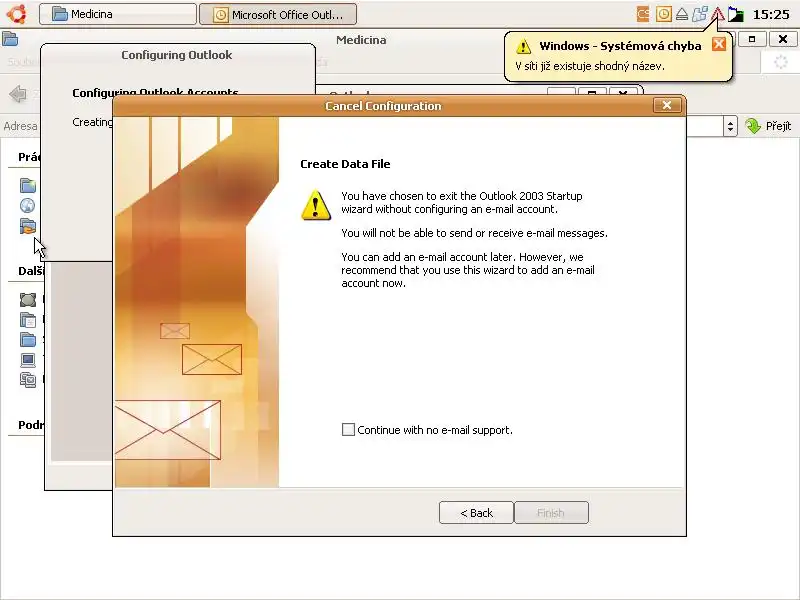Click the Back button in Cancel Configuration

coord(476,513)
